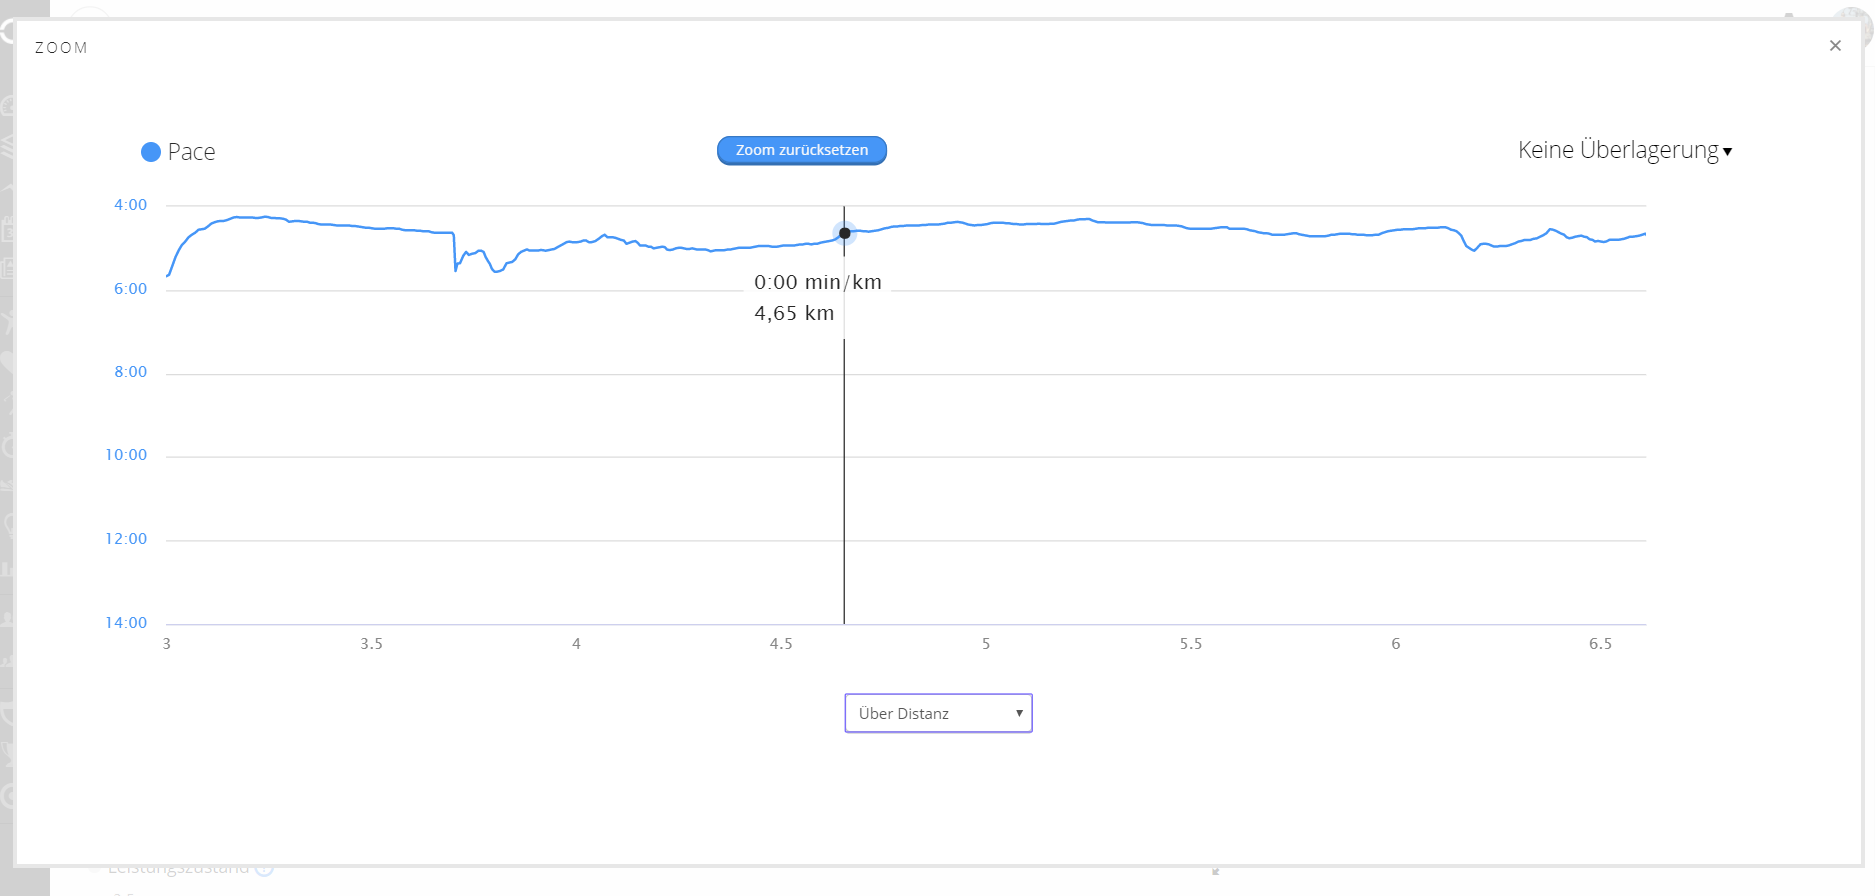
Task: Click the 14:00 y-axis label
Action: (x=126, y=623)
